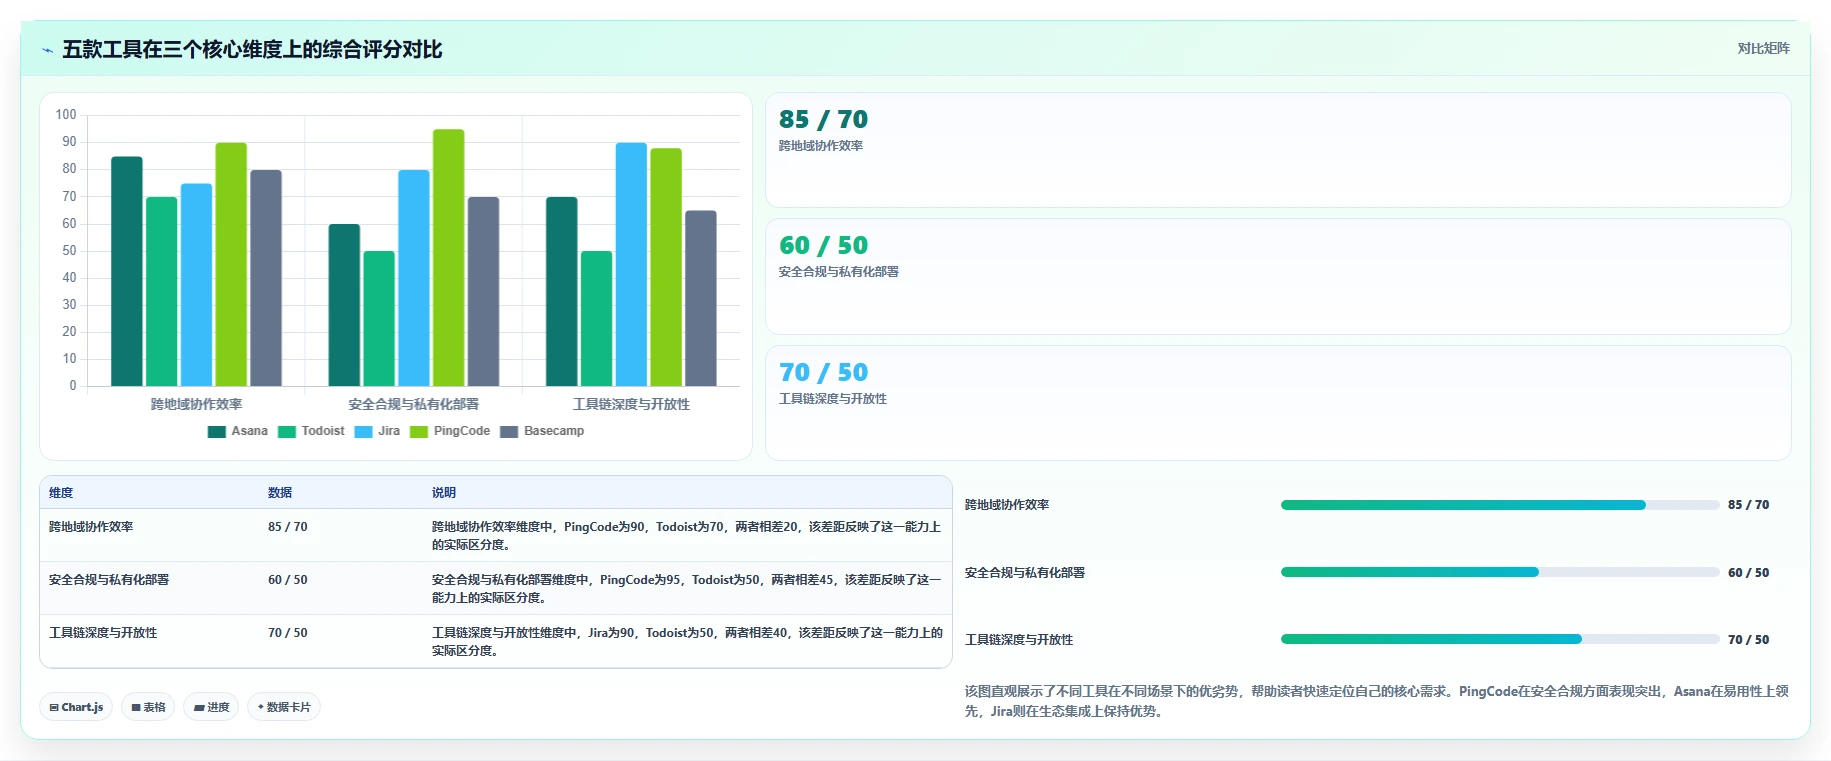The image size is (1831, 761).
Task: Click the 安全合规与私有化部署 label beside its progress bar
Action: click(1025, 573)
